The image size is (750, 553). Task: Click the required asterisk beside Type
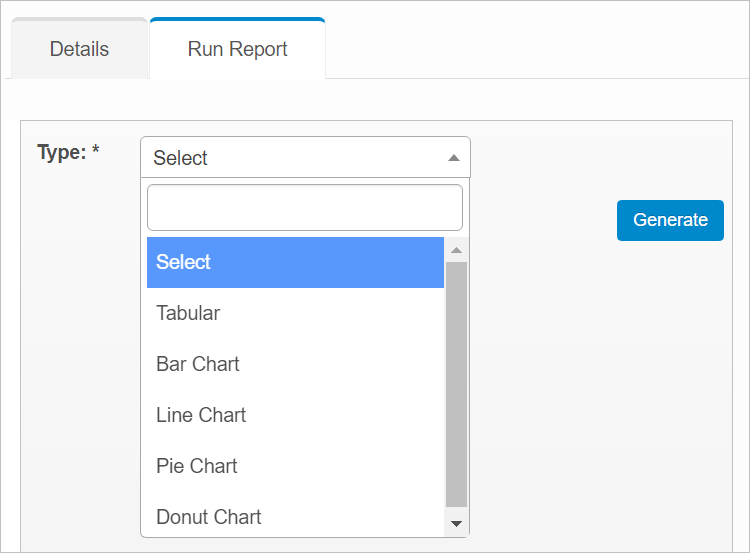coord(96,152)
